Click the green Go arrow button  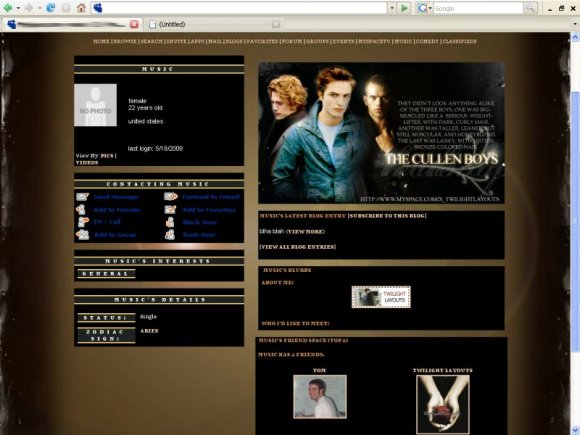point(404,8)
